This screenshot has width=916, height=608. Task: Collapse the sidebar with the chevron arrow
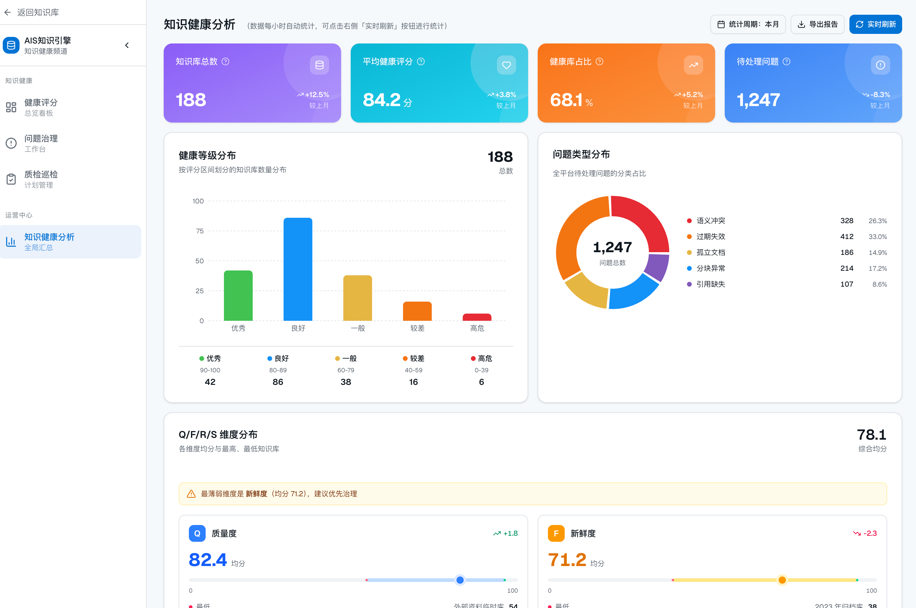[x=127, y=45]
